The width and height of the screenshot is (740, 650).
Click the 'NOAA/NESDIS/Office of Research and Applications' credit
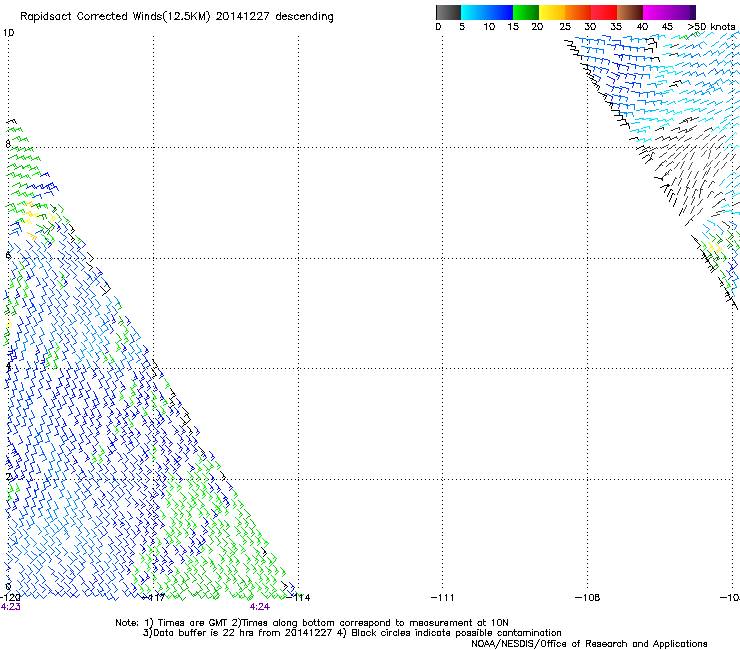pyautogui.click(x=589, y=644)
